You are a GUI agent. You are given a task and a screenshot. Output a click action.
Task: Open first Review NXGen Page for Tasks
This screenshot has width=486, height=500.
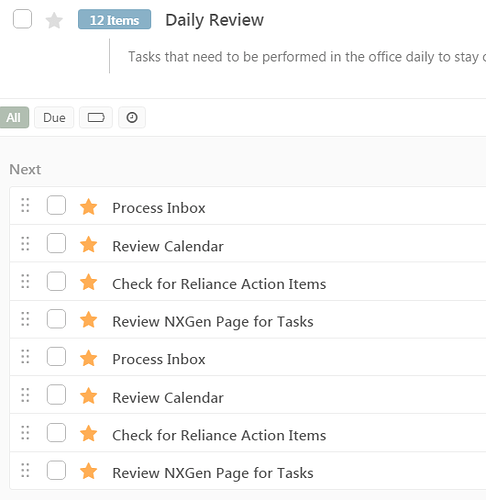pos(213,322)
